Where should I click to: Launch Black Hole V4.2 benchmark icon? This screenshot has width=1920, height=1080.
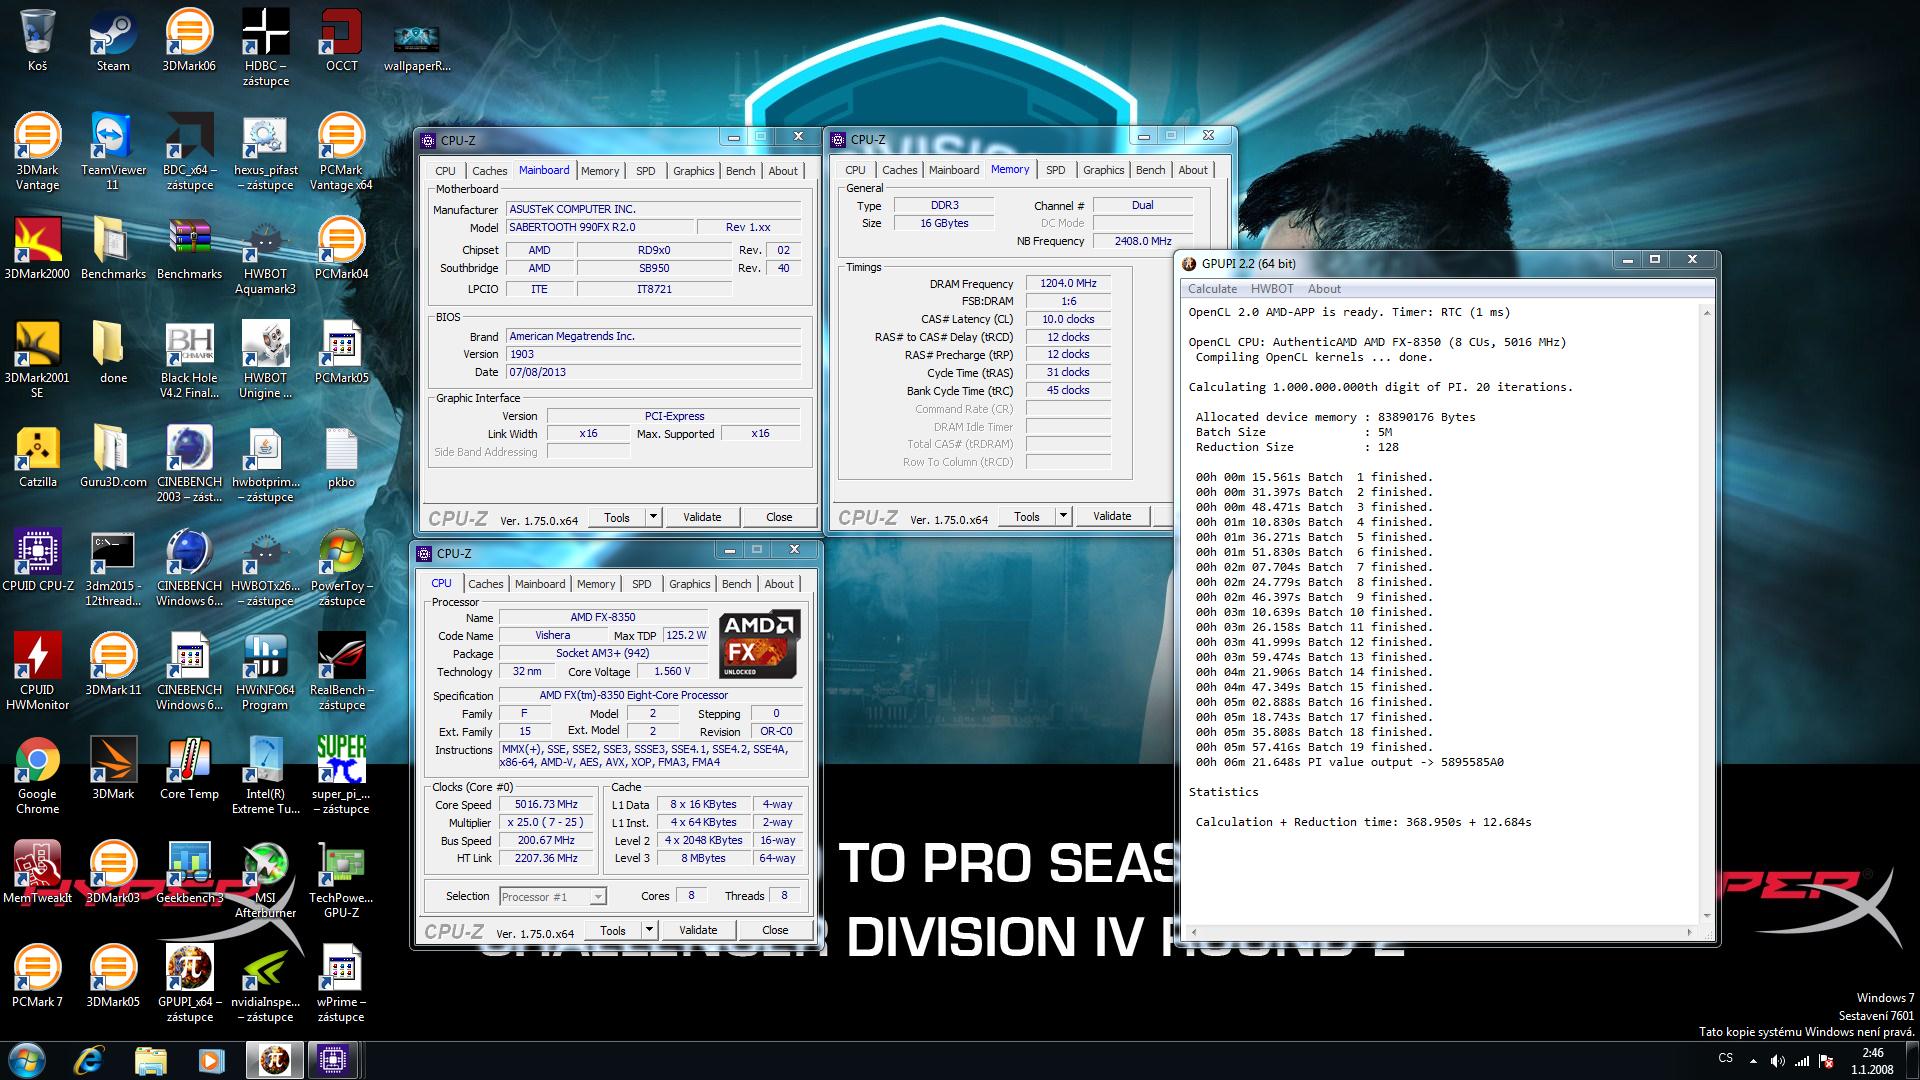[189, 360]
